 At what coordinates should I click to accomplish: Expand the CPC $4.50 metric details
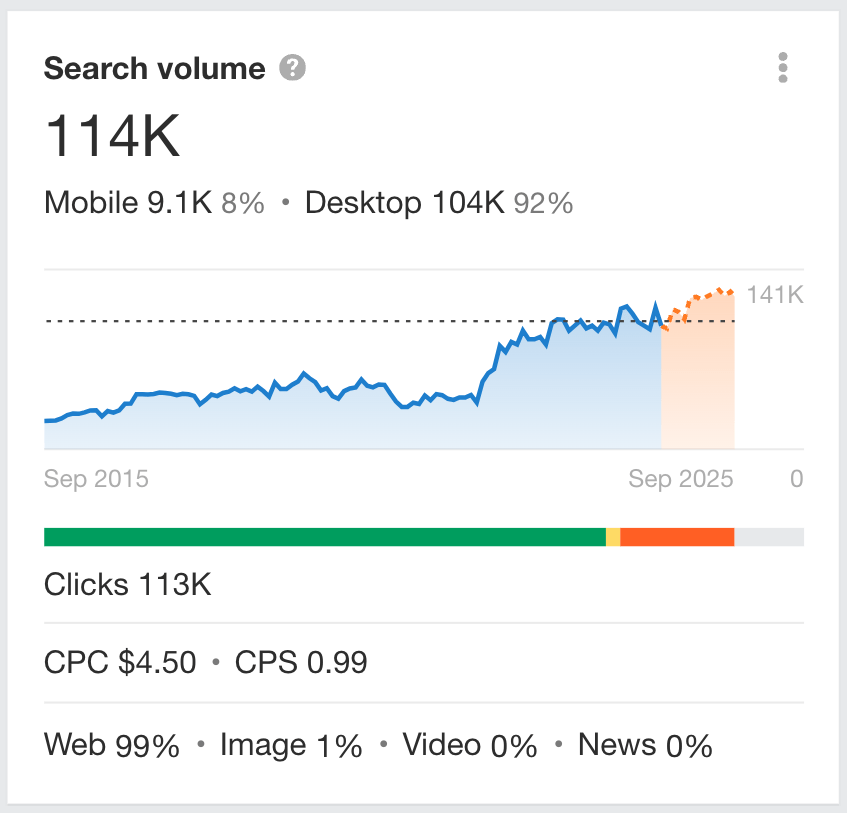click(x=119, y=662)
